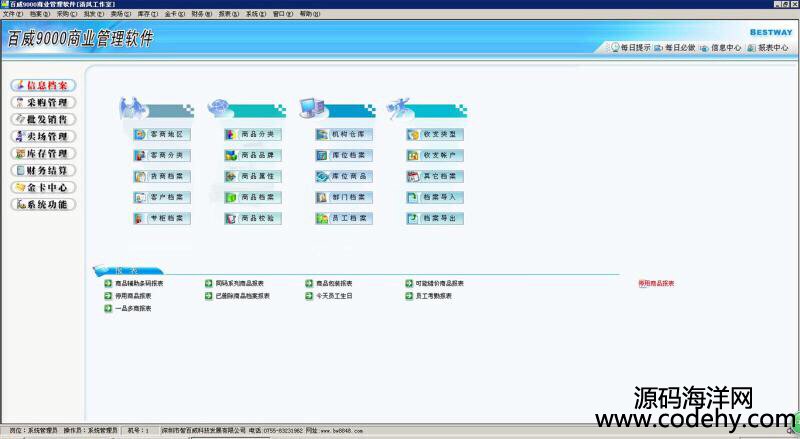Open the 库位商品 tile
The height and width of the screenshot is (439, 800).
pos(344,176)
